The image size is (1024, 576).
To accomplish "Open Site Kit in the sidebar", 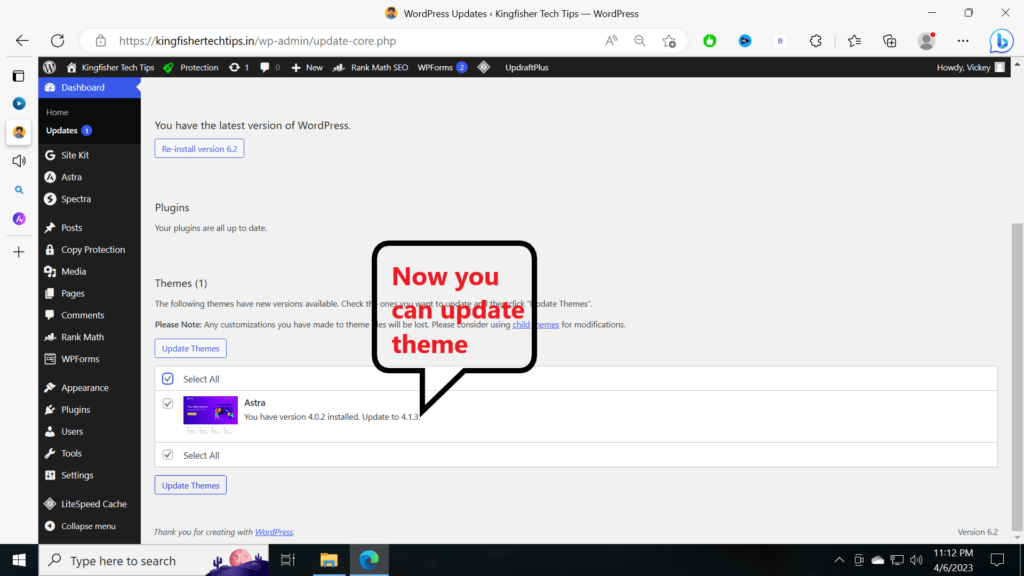I will coord(89,155).
